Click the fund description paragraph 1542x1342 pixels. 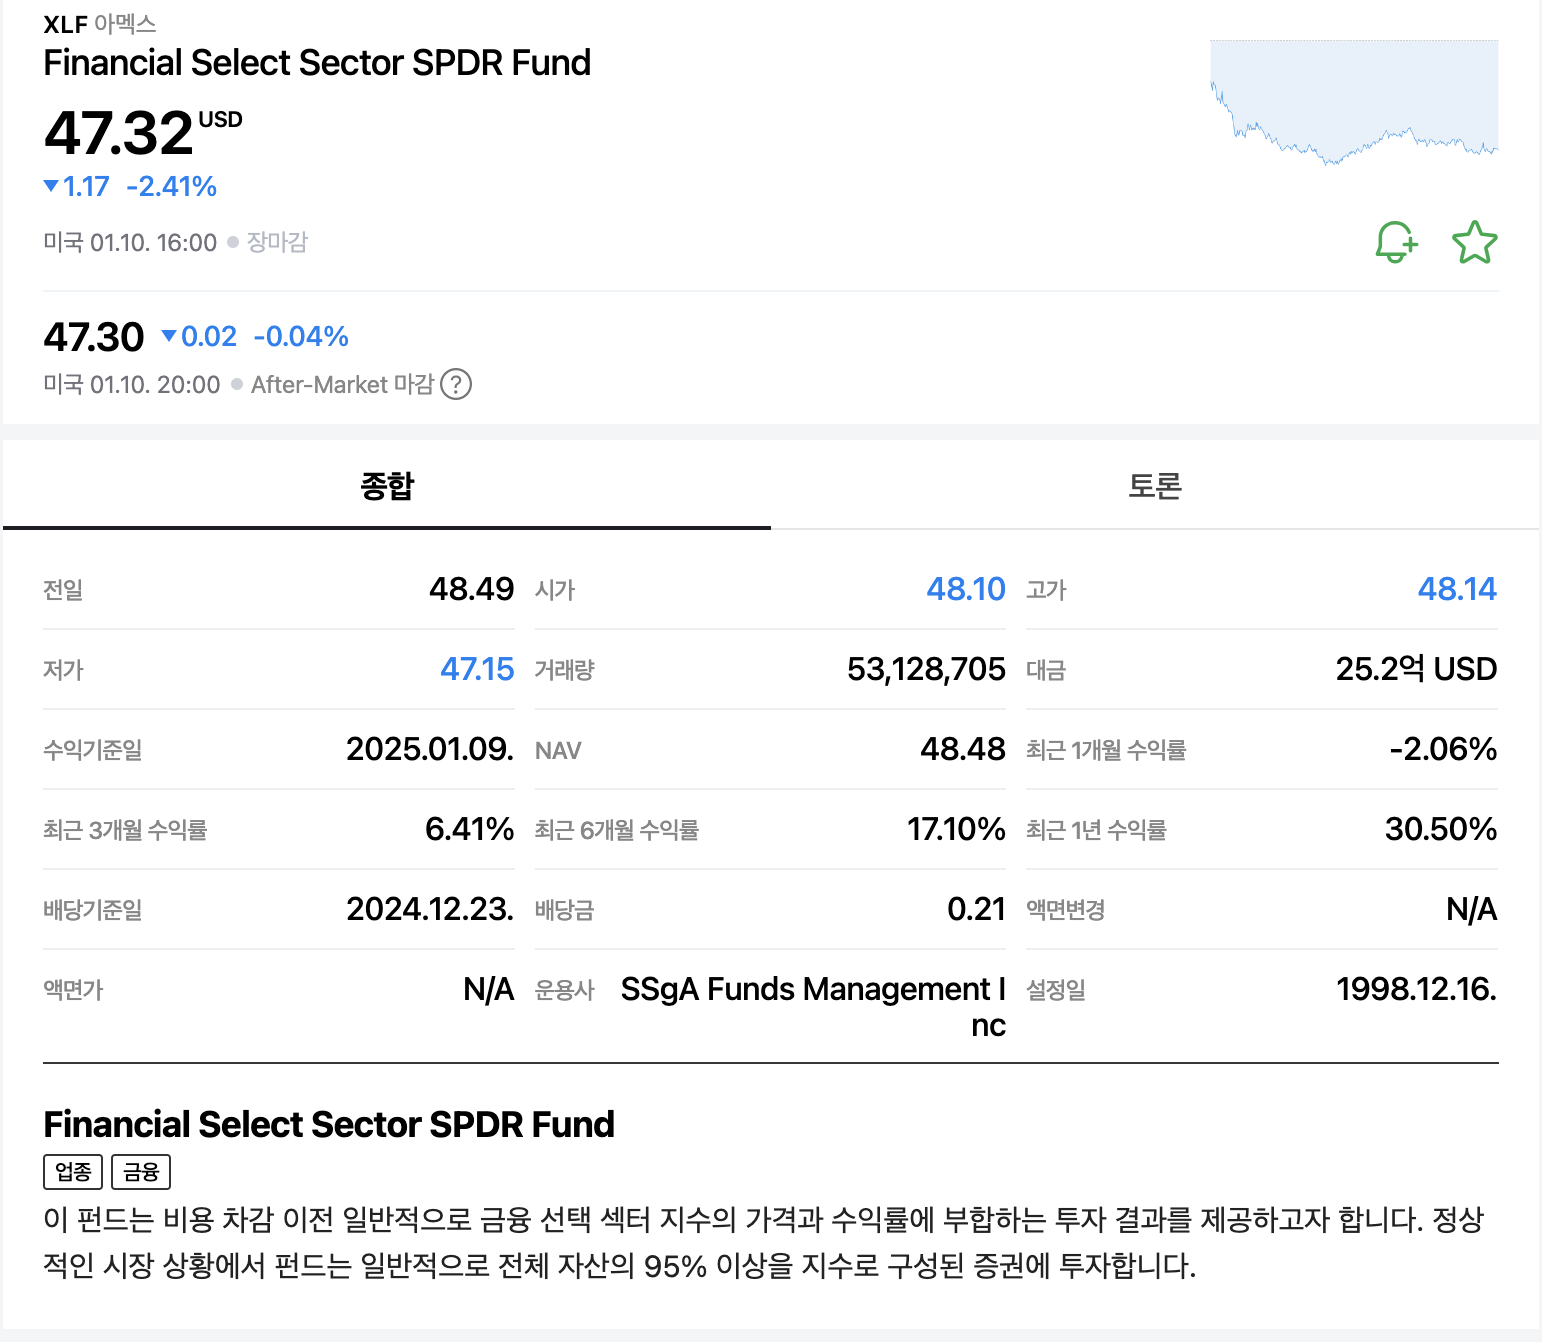tap(764, 1243)
